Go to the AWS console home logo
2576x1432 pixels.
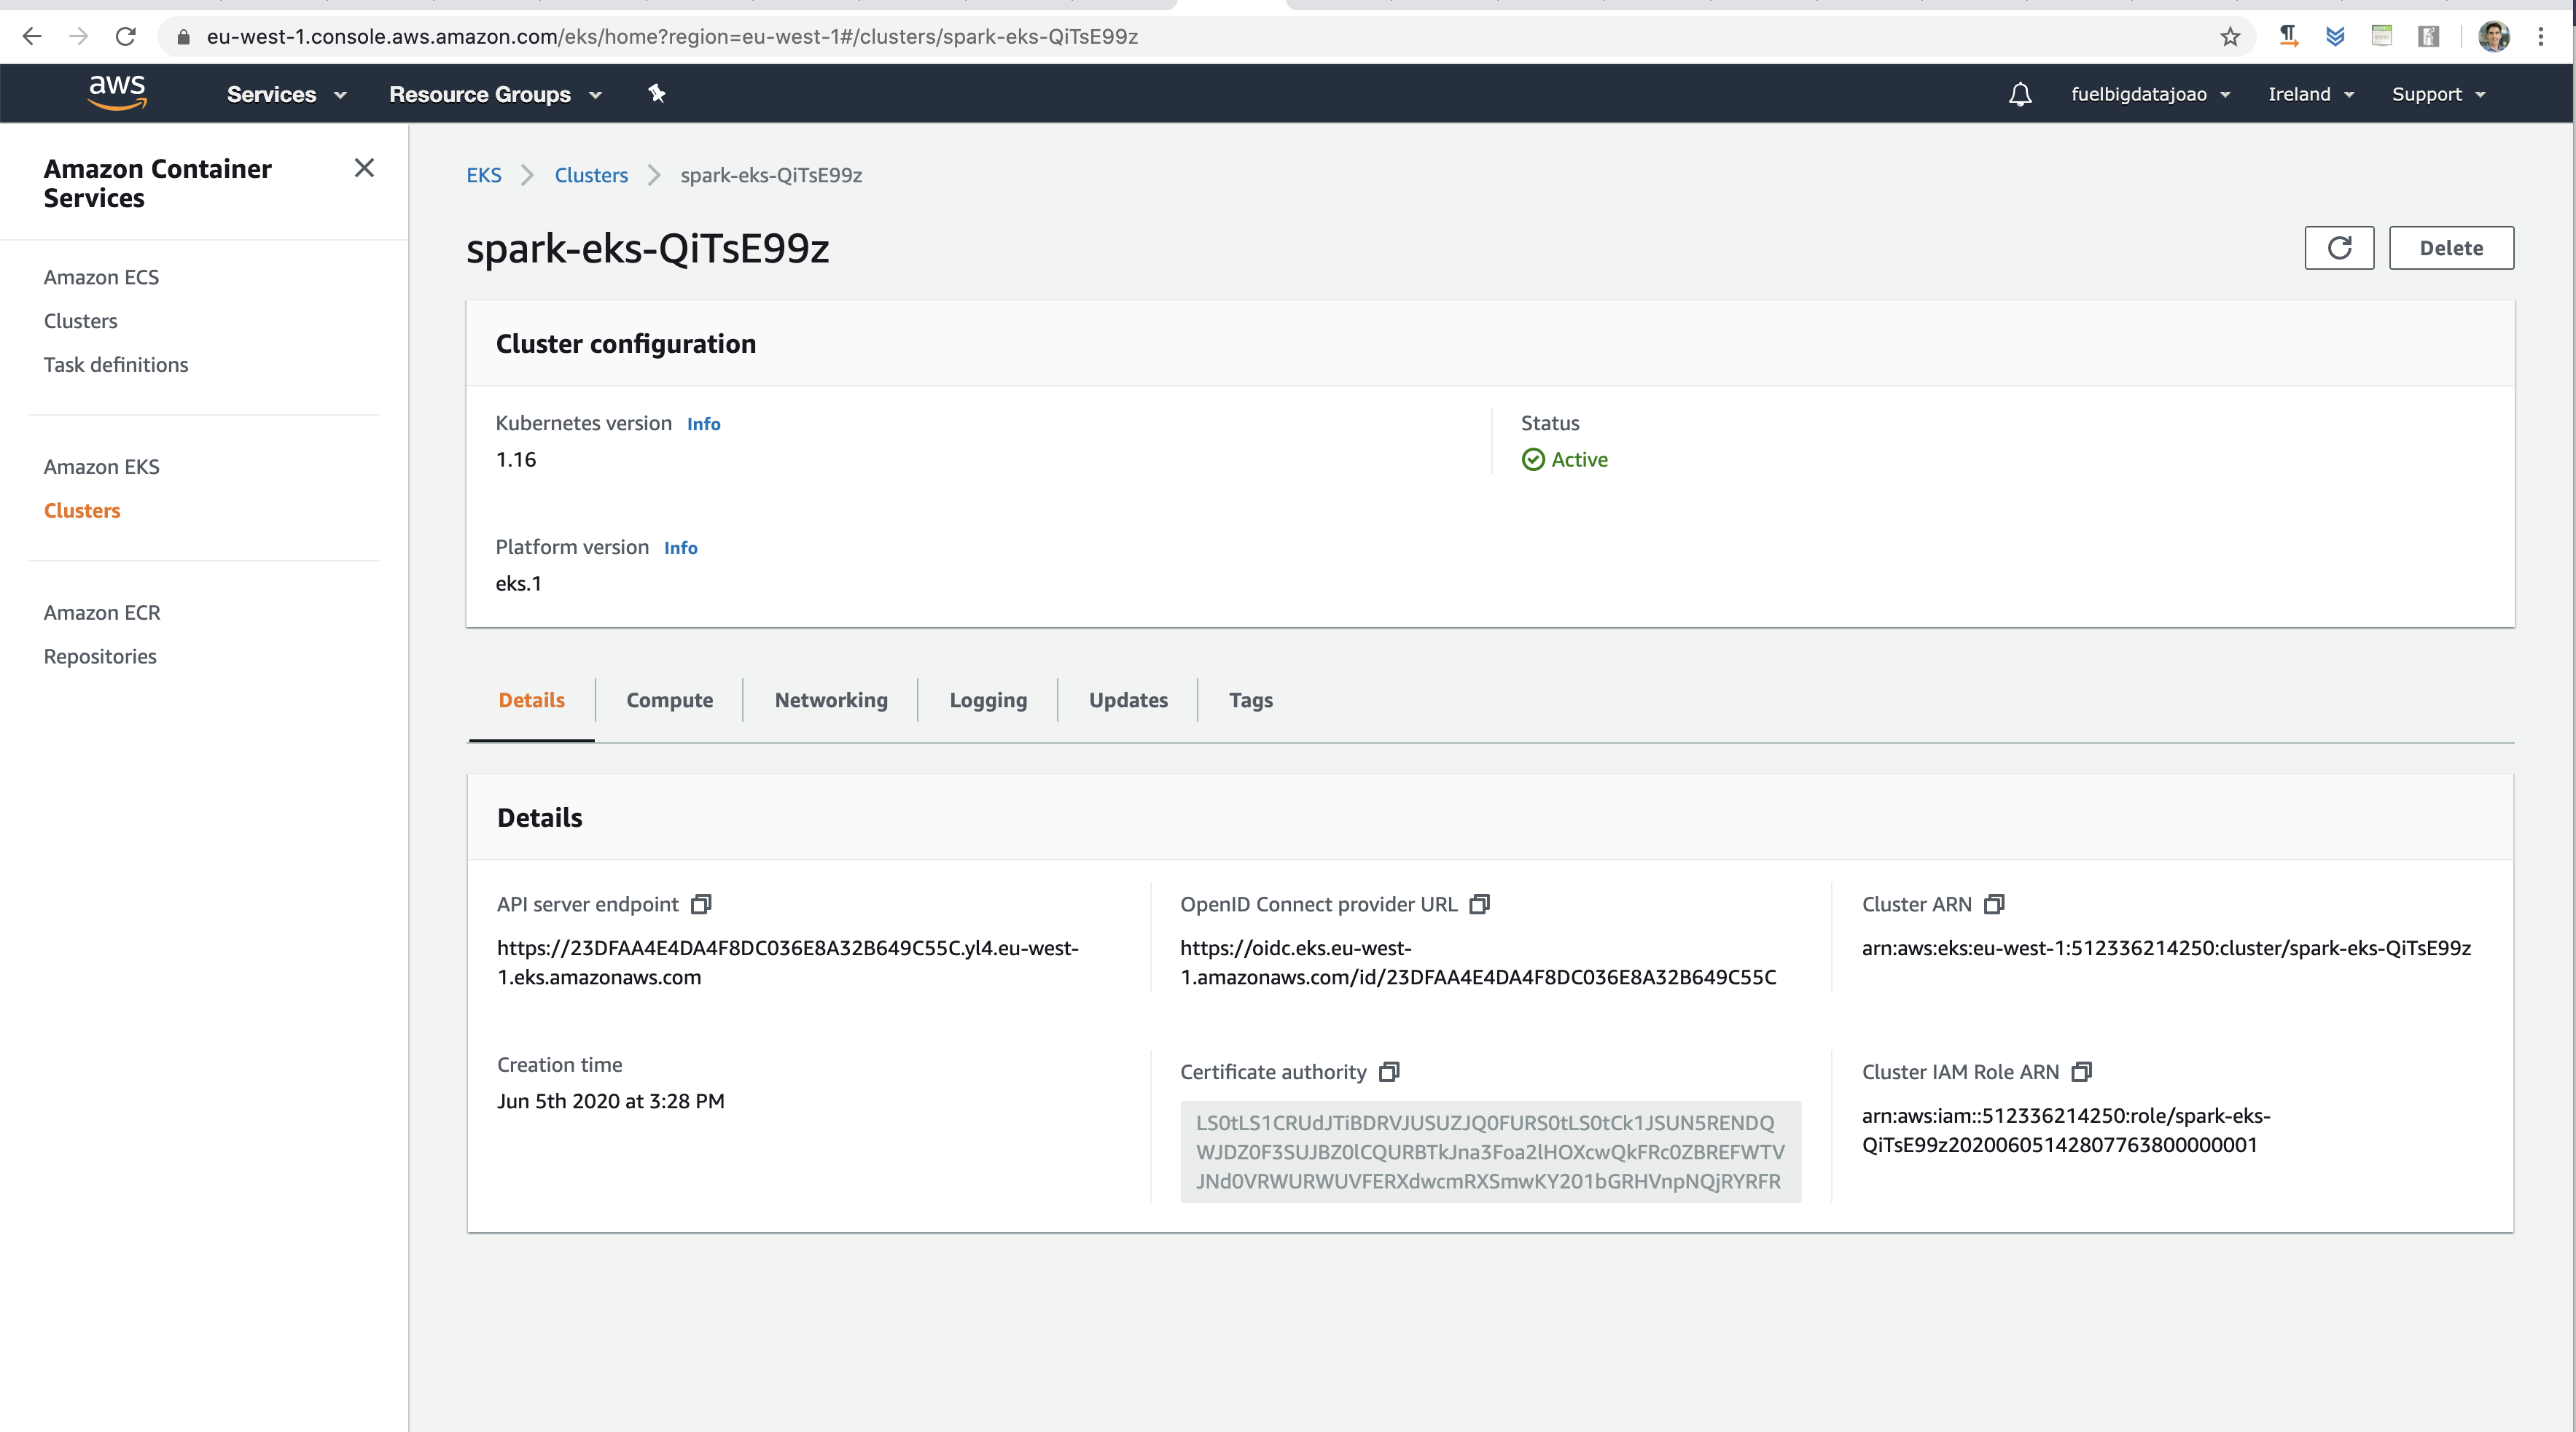pos(117,92)
